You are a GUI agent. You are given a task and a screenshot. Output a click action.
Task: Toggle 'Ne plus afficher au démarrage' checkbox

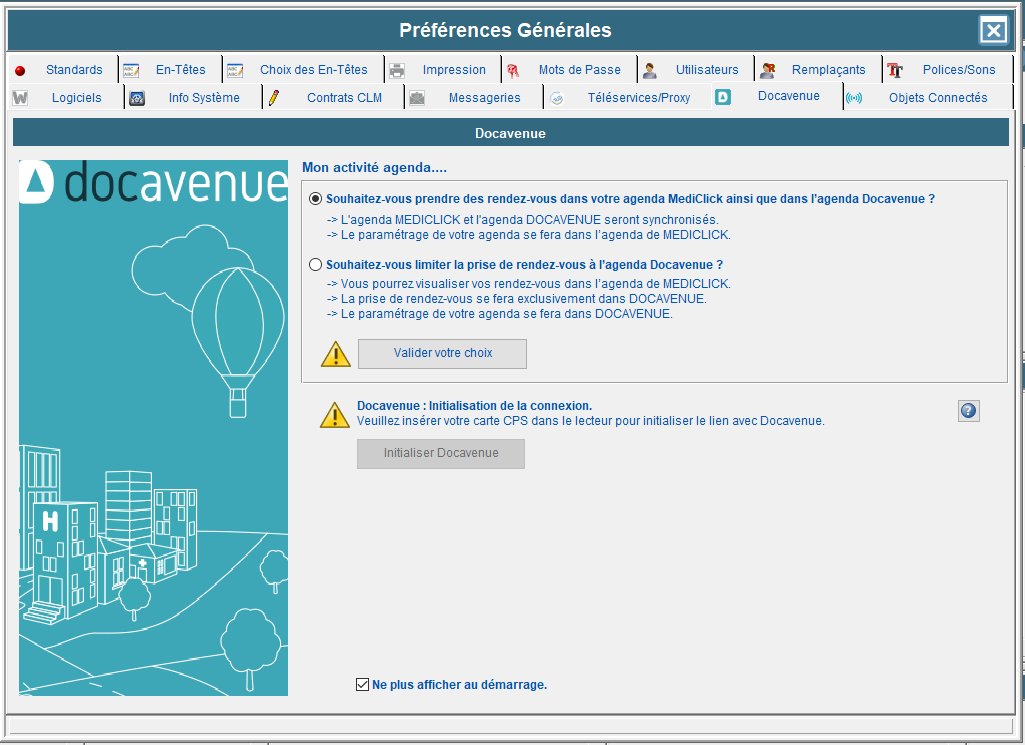(363, 685)
